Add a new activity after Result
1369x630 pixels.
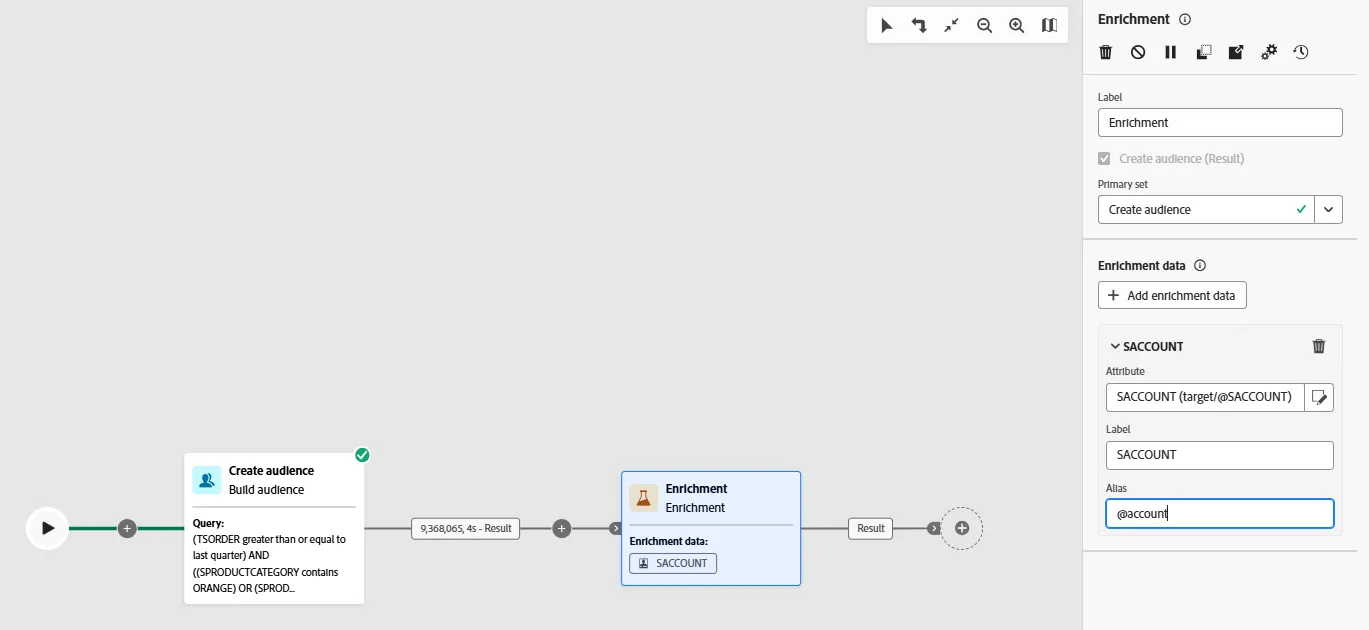click(x=962, y=528)
